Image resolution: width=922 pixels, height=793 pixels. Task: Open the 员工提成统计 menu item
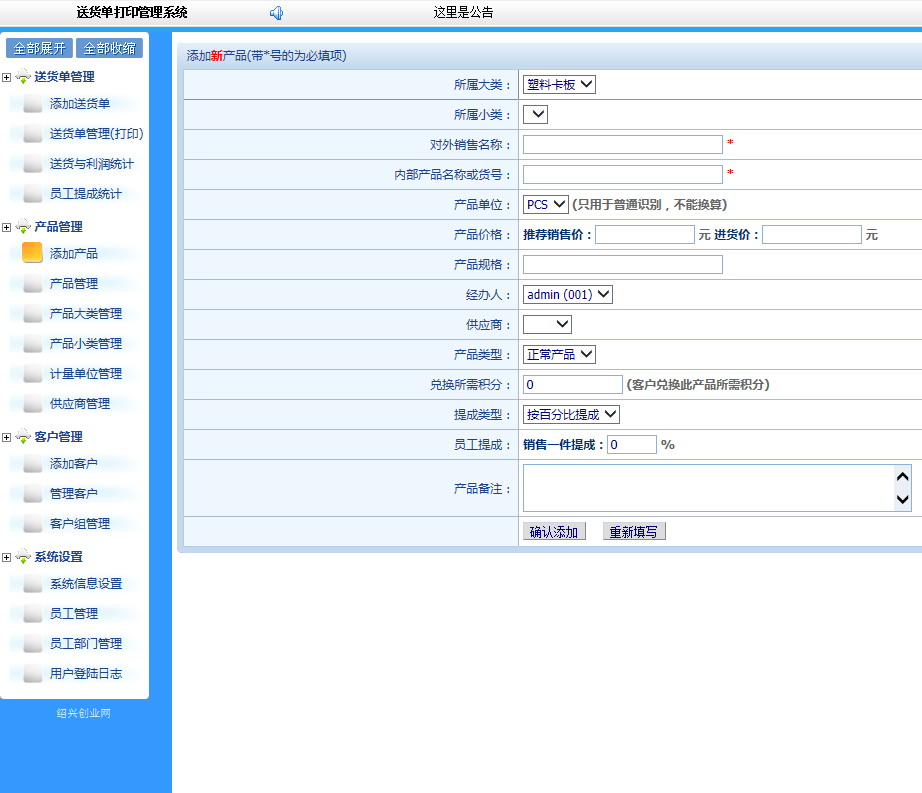tap(86, 193)
